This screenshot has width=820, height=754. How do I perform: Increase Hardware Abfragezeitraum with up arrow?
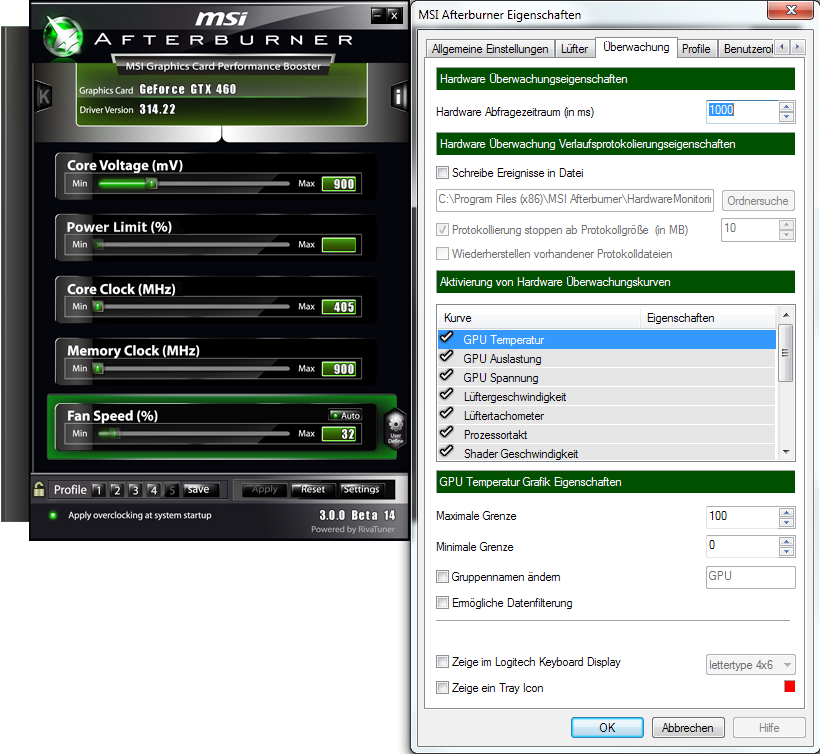tap(787, 107)
